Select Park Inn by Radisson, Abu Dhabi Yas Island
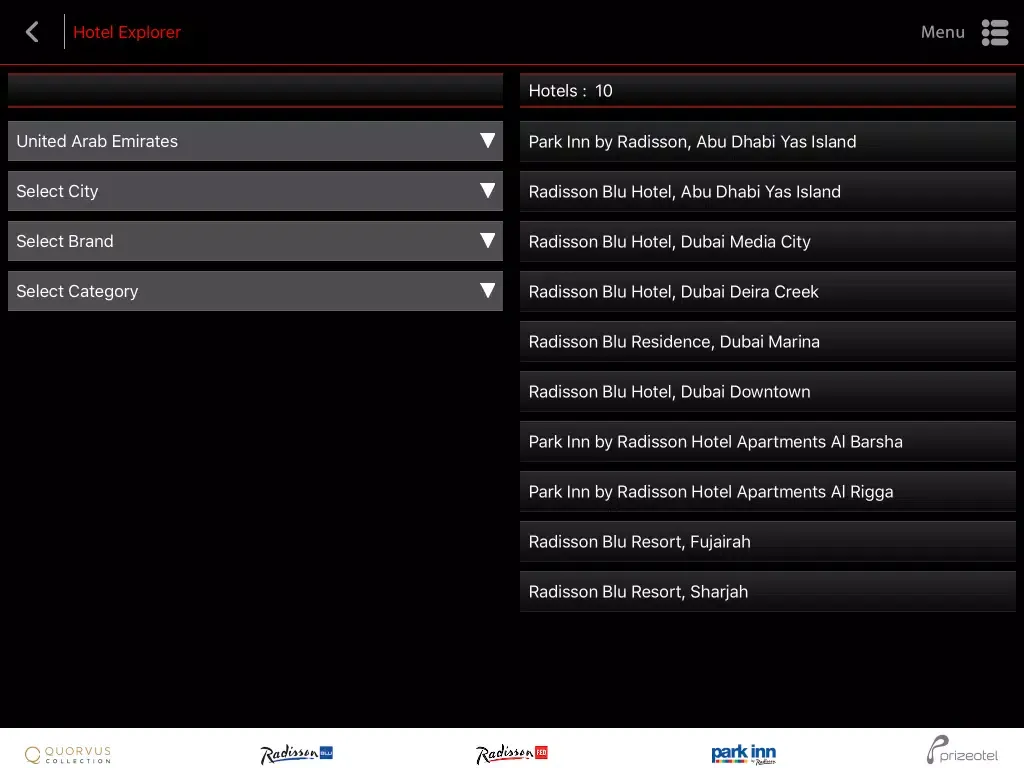 (767, 142)
